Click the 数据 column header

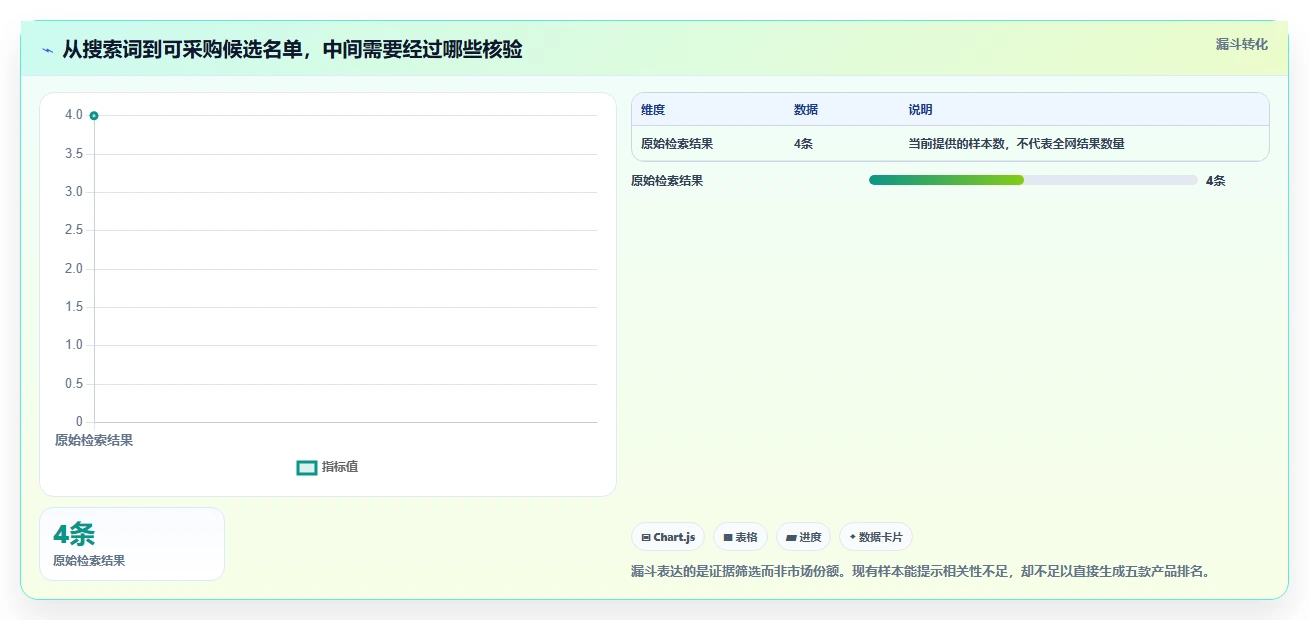coord(806,110)
